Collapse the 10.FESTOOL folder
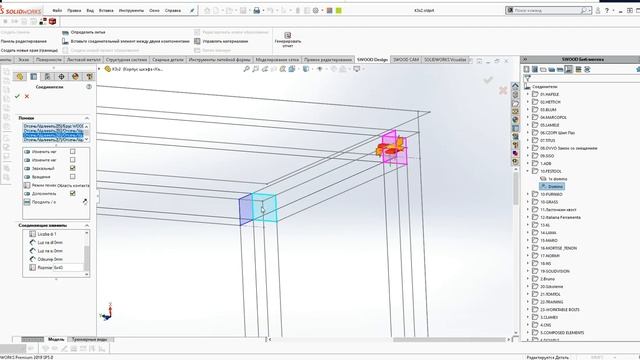The image size is (640, 360). [528, 171]
